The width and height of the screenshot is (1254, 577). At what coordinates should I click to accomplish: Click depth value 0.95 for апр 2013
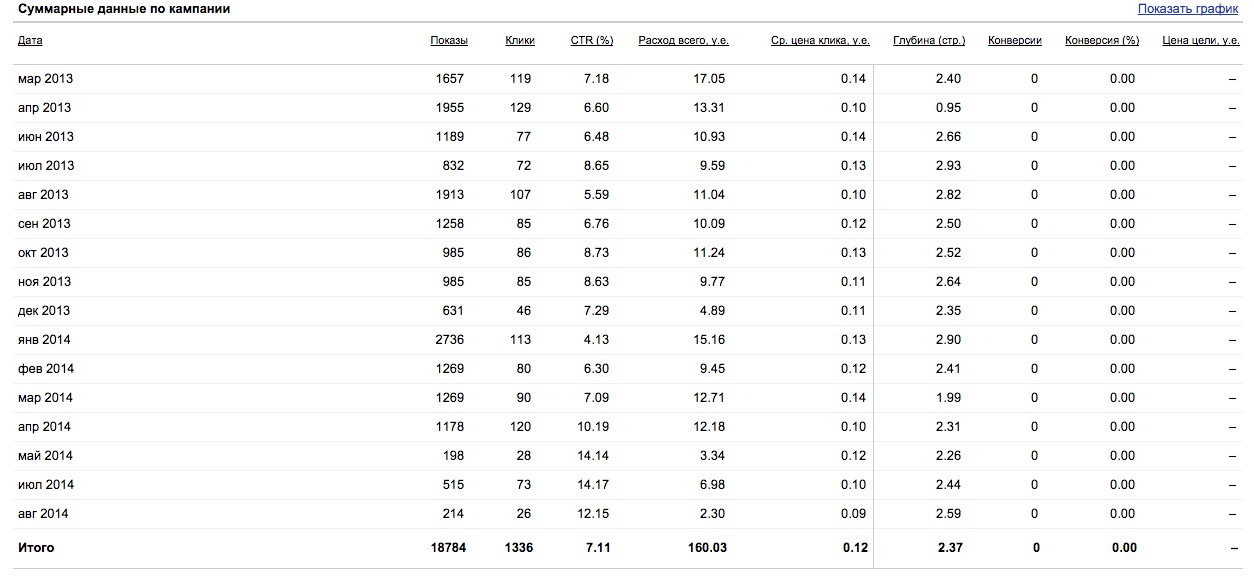948,108
